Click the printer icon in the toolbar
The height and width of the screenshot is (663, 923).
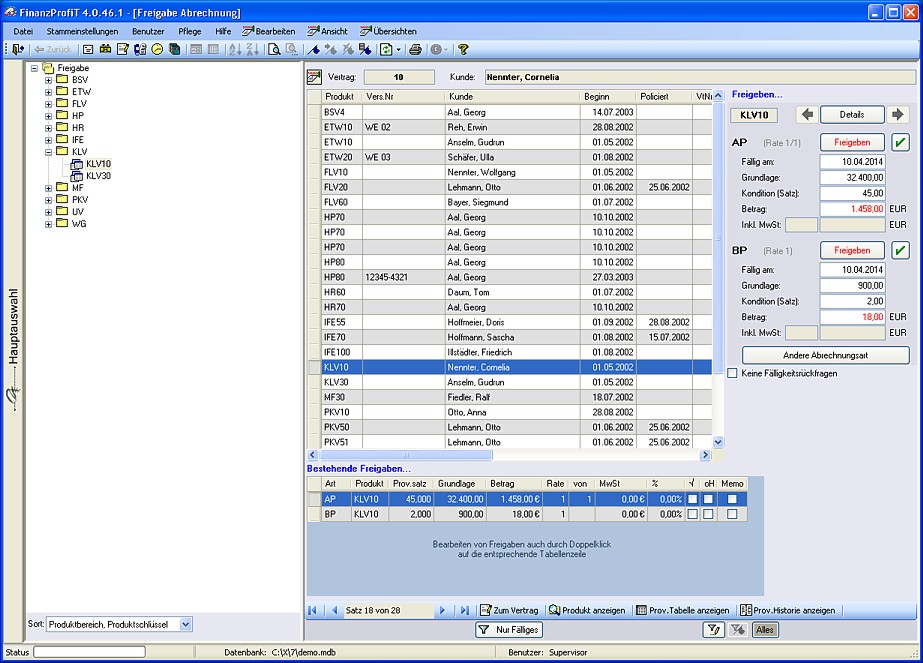click(x=415, y=49)
